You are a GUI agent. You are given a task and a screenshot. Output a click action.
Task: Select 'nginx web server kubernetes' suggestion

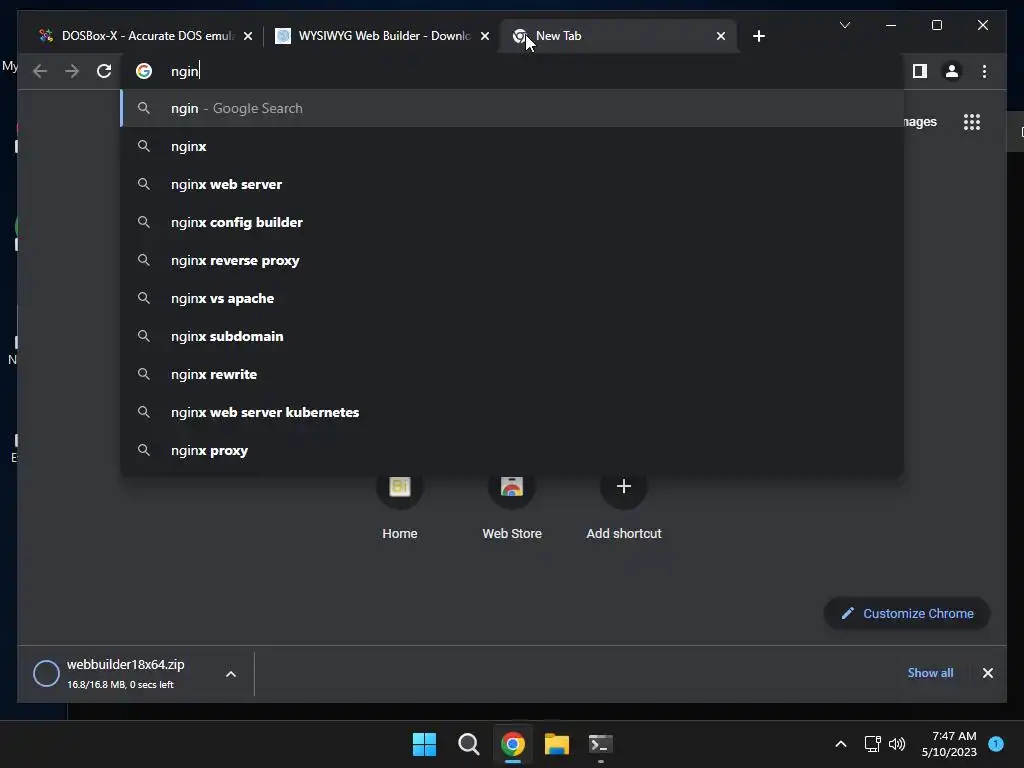513,412
